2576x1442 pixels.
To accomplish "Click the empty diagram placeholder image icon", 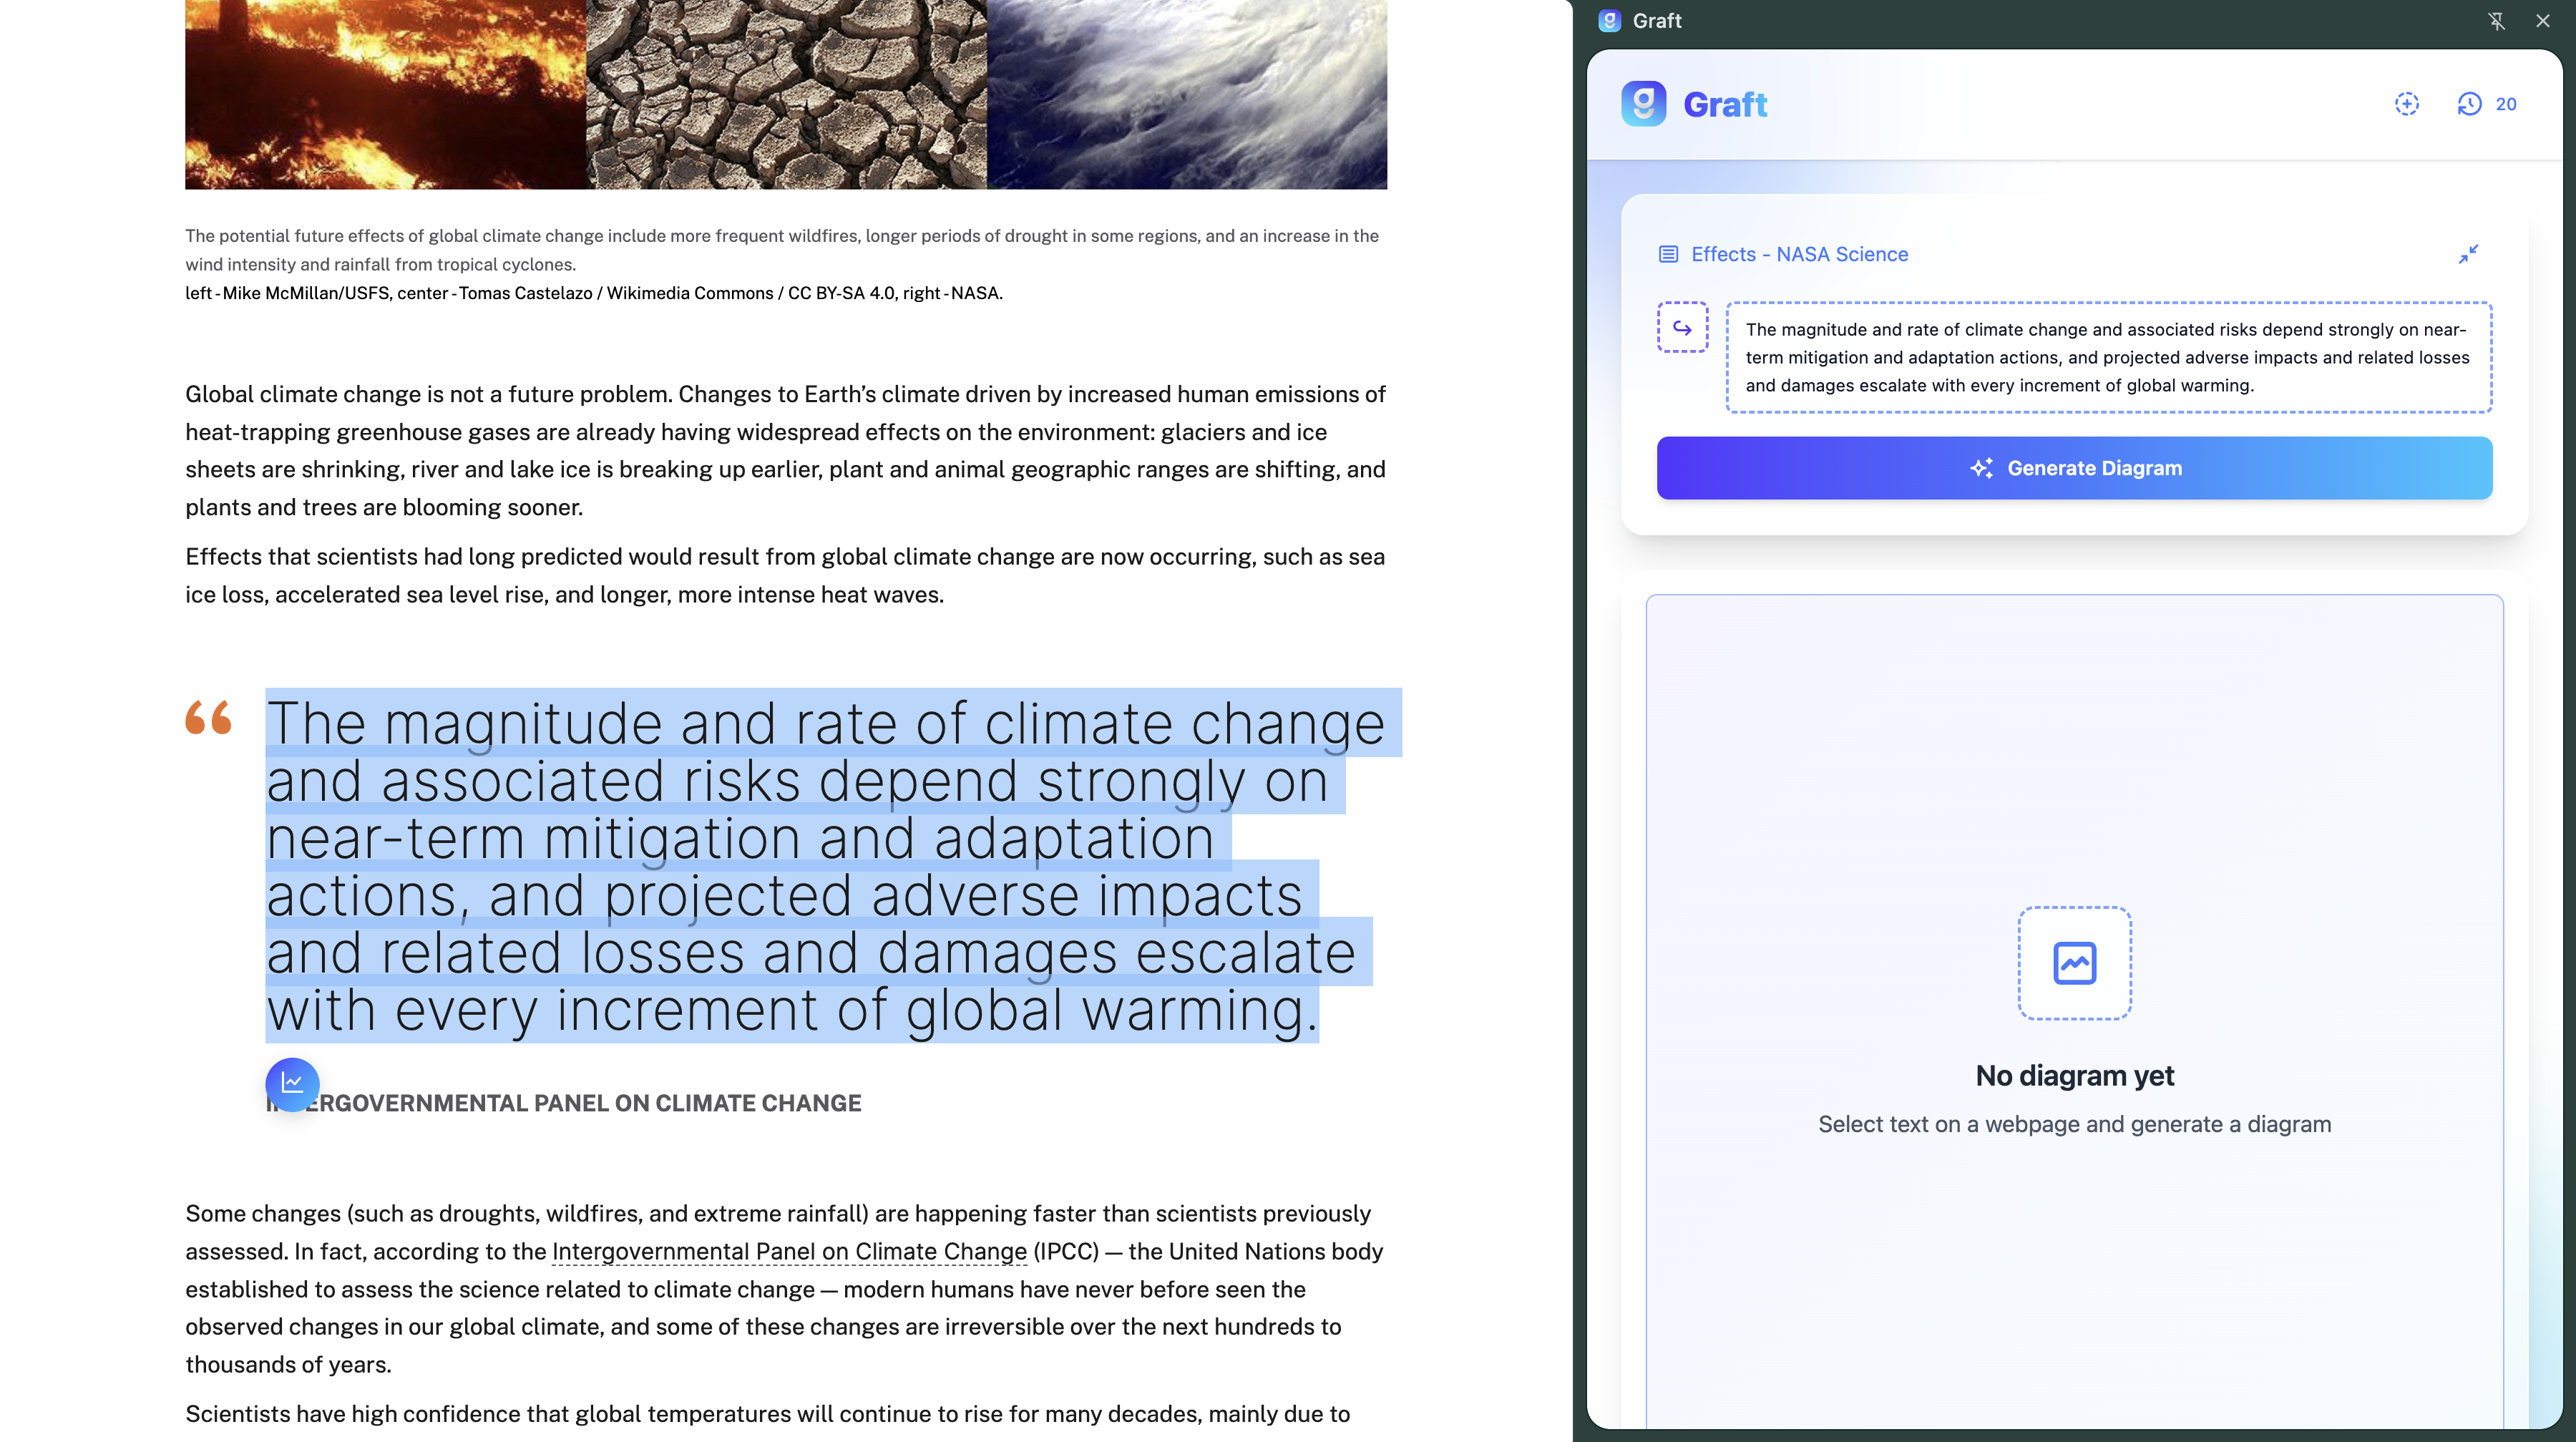I will (x=2074, y=963).
